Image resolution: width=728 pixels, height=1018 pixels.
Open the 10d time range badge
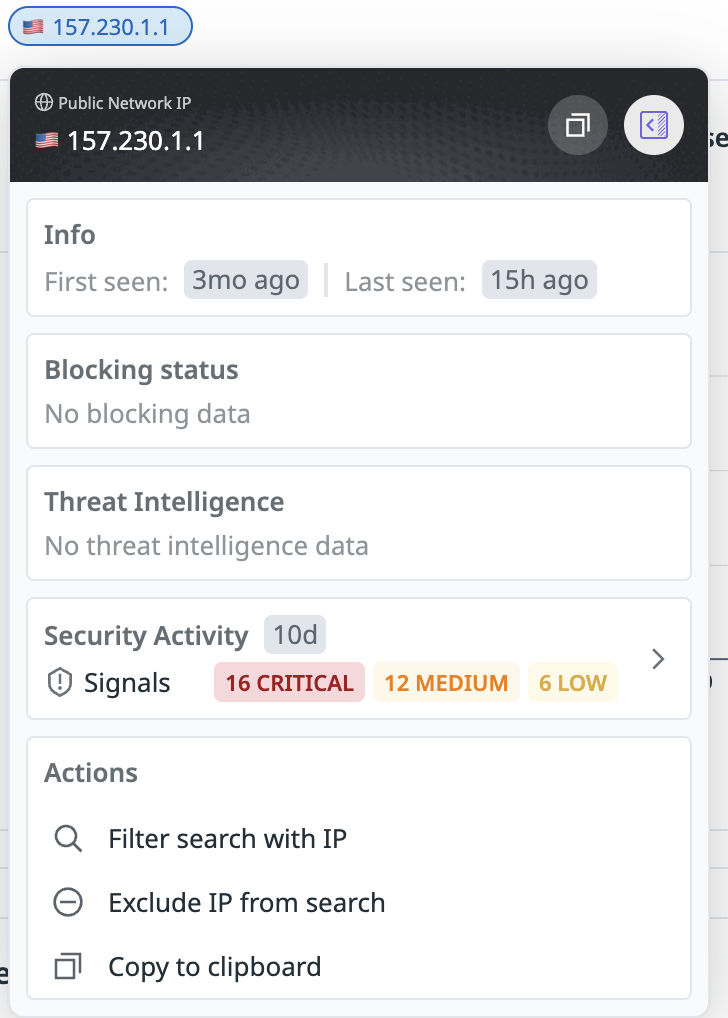[x=294, y=635]
